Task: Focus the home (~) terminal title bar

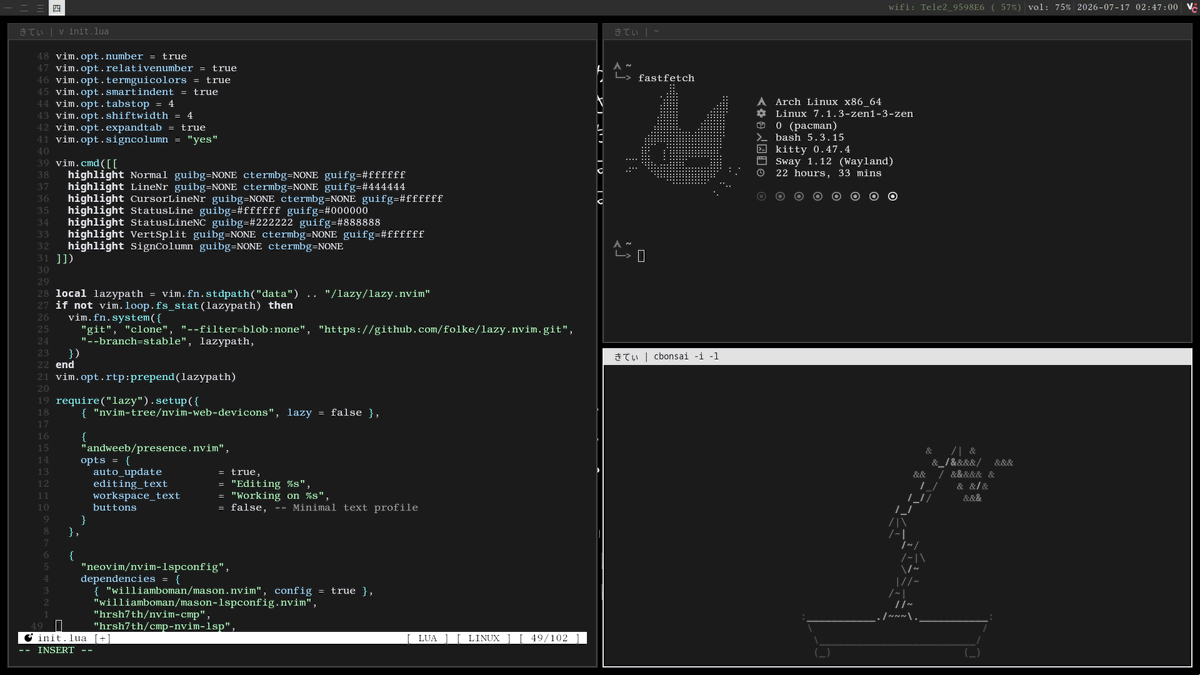Action: [x=897, y=32]
